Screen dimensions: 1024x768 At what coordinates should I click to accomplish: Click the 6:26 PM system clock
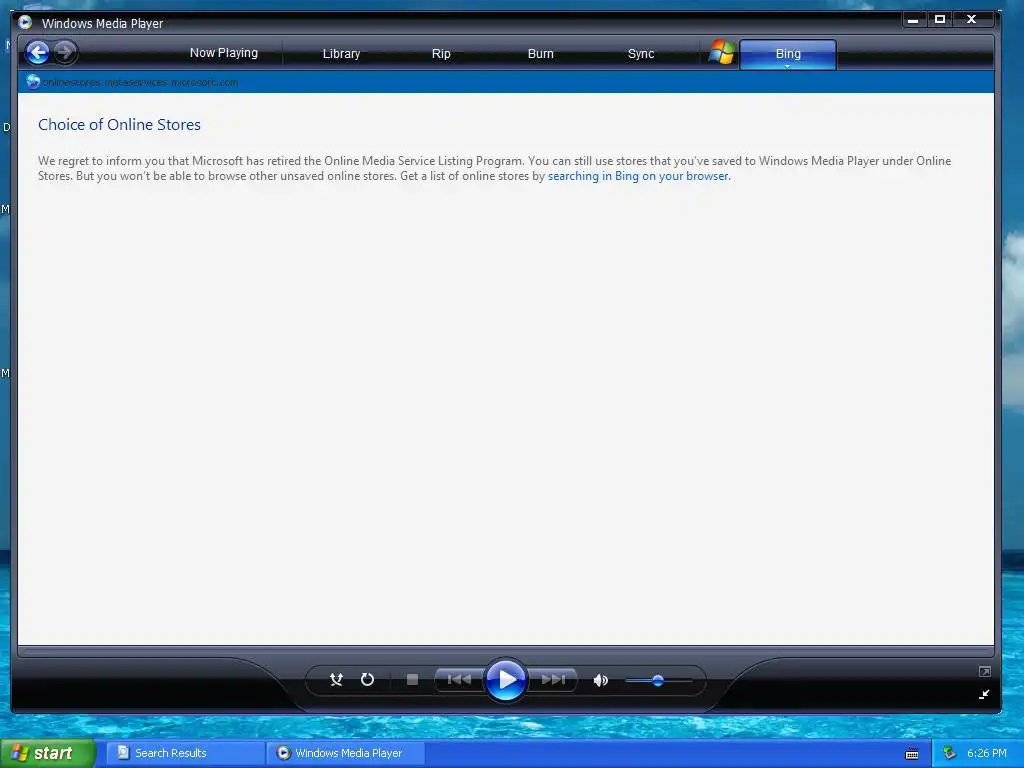pyautogui.click(x=987, y=753)
